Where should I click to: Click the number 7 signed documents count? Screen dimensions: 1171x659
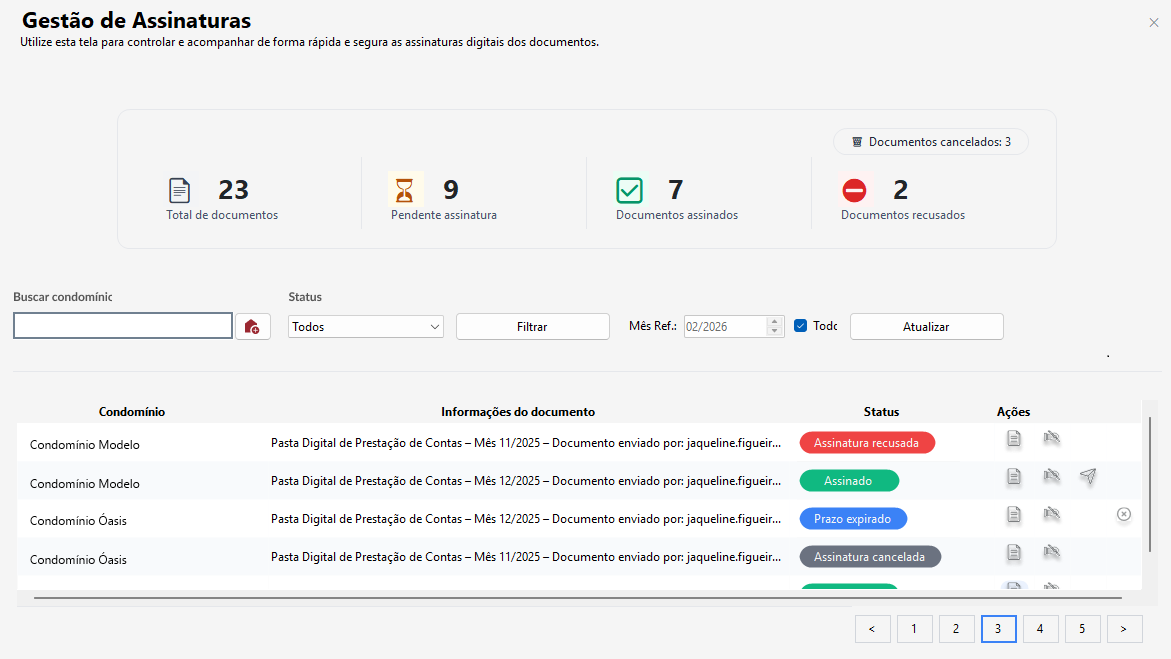pos(676,190)
